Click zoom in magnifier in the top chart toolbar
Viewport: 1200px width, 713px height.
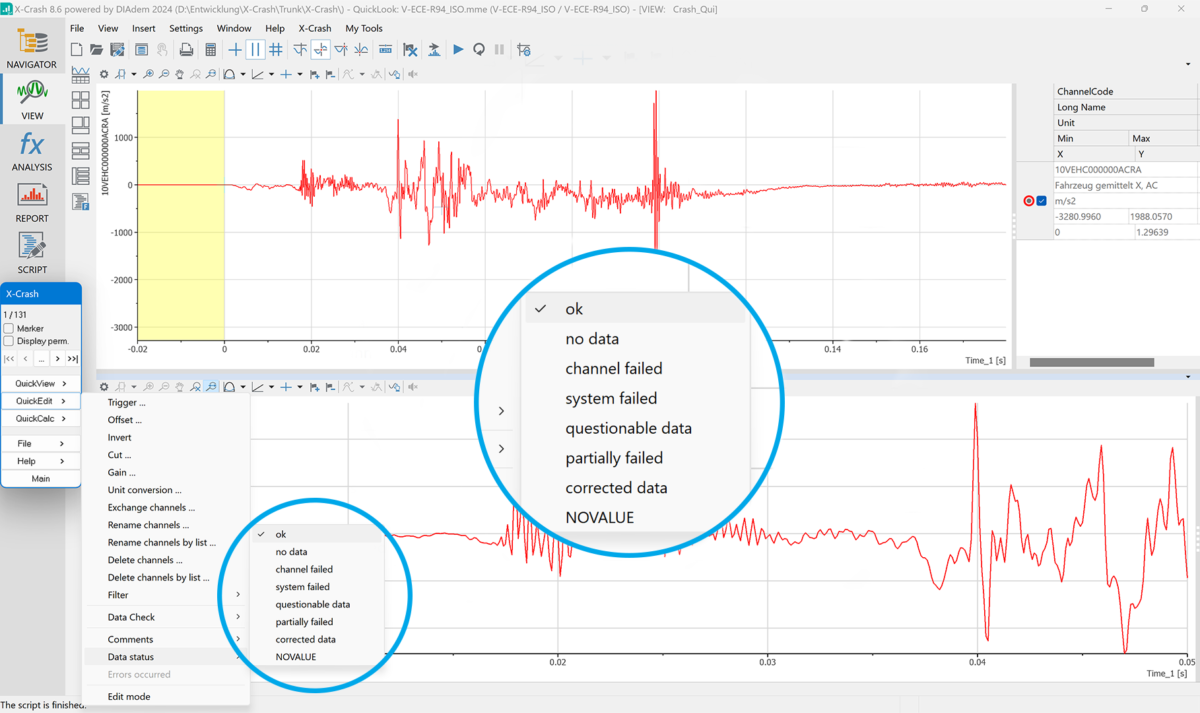pos(148,74)
